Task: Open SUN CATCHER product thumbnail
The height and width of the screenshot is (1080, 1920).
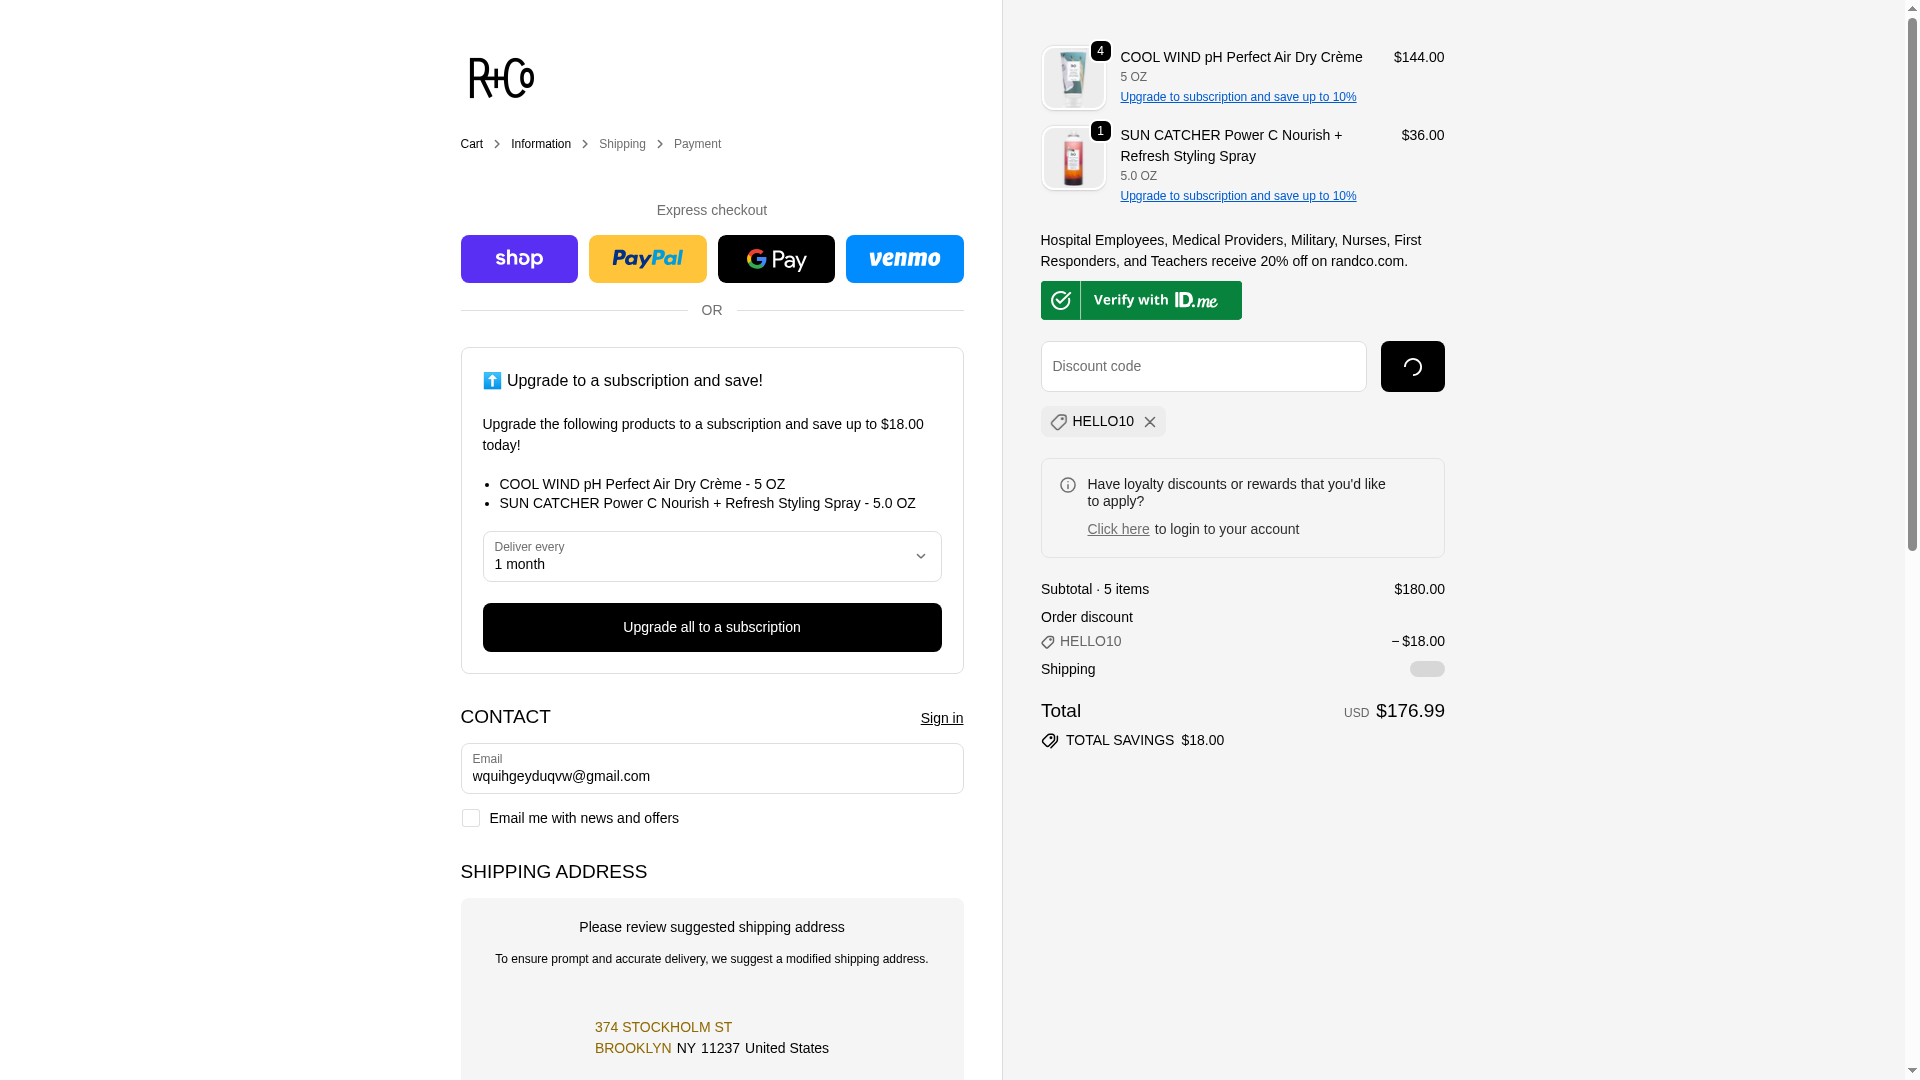Action: click(1073, 158)
